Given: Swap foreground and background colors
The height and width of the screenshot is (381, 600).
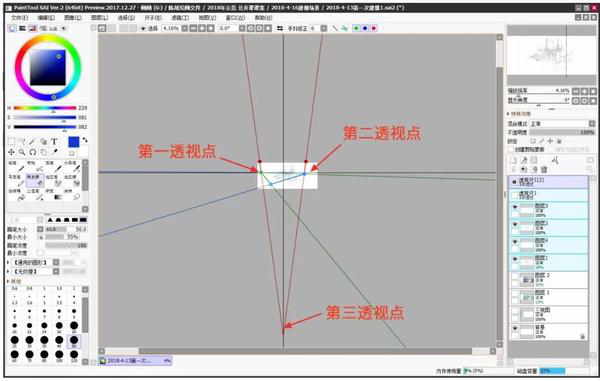Looking at the screenshot, I should pos(85,140).
